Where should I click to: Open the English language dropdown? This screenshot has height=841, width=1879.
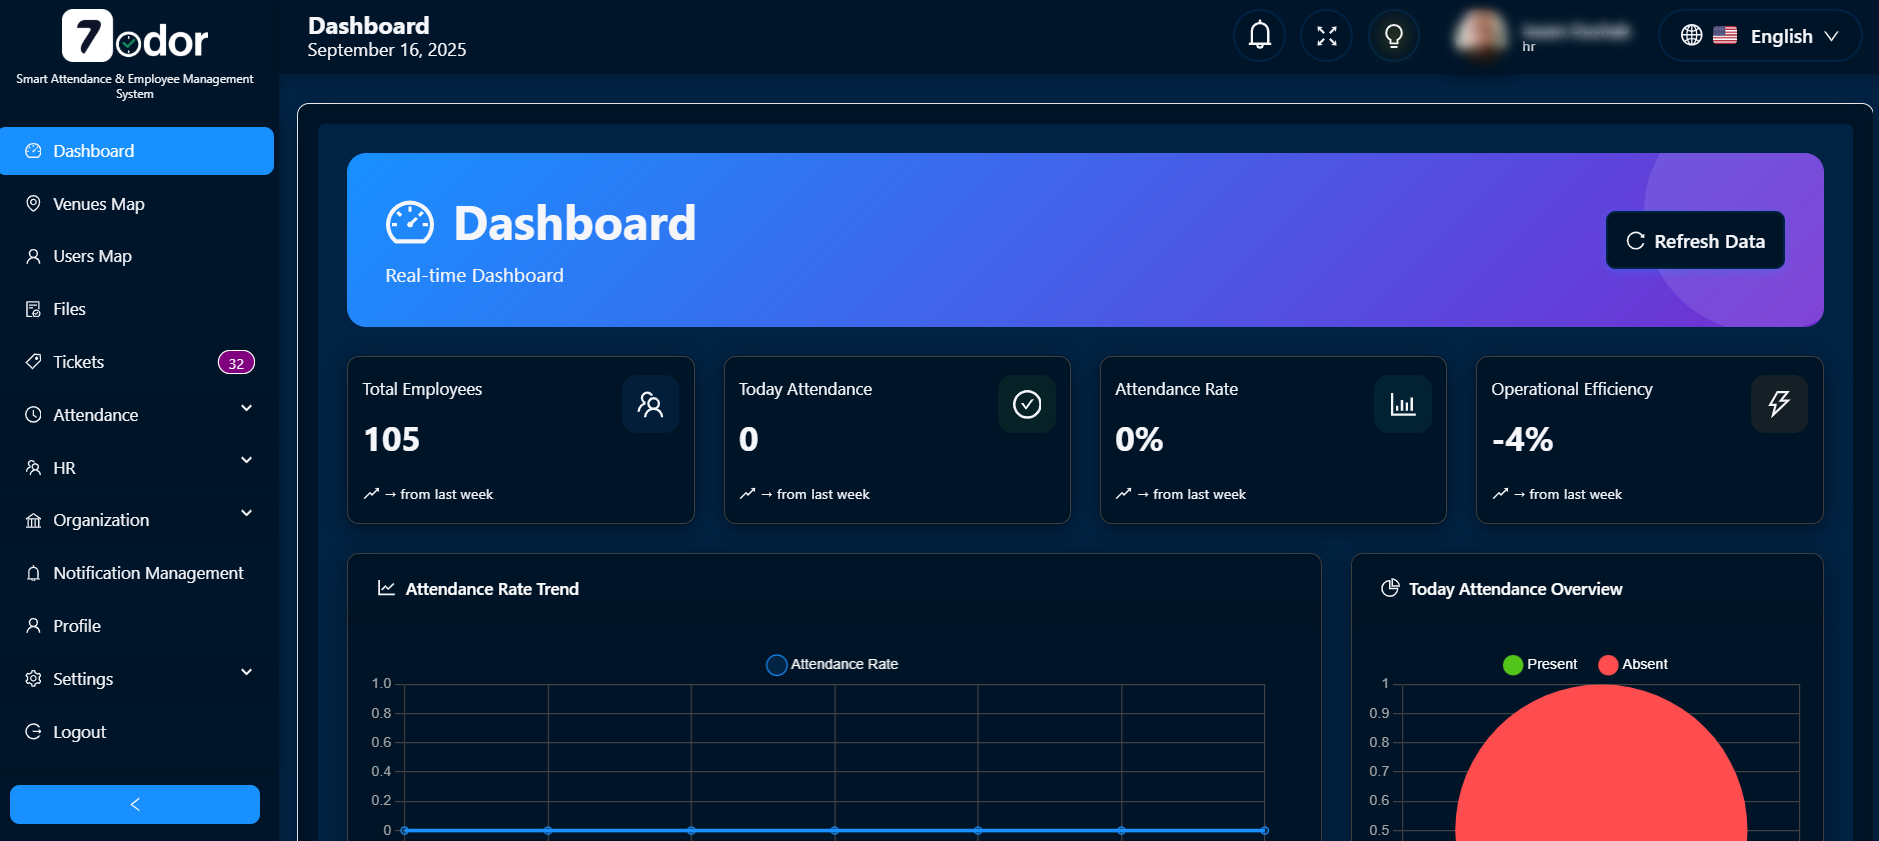pyautogui.click(x=1759, y=36)
